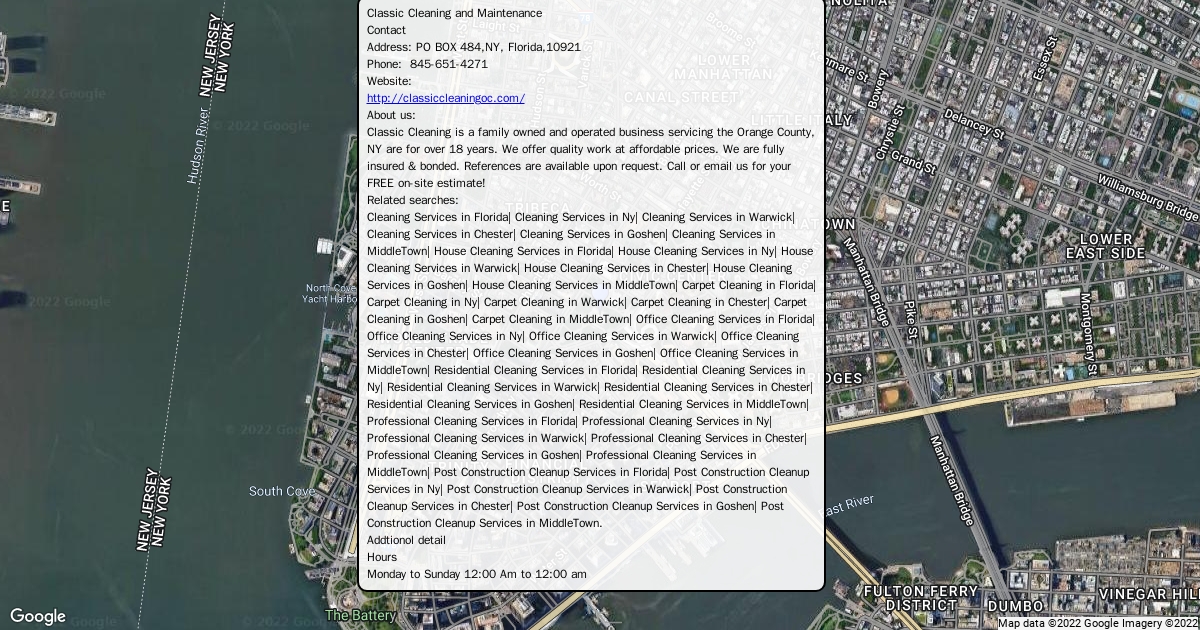Screen dimensions: 1200x630
Task: Open the classiccleaningoc.com website link
Action: click(x=445, y=98)
